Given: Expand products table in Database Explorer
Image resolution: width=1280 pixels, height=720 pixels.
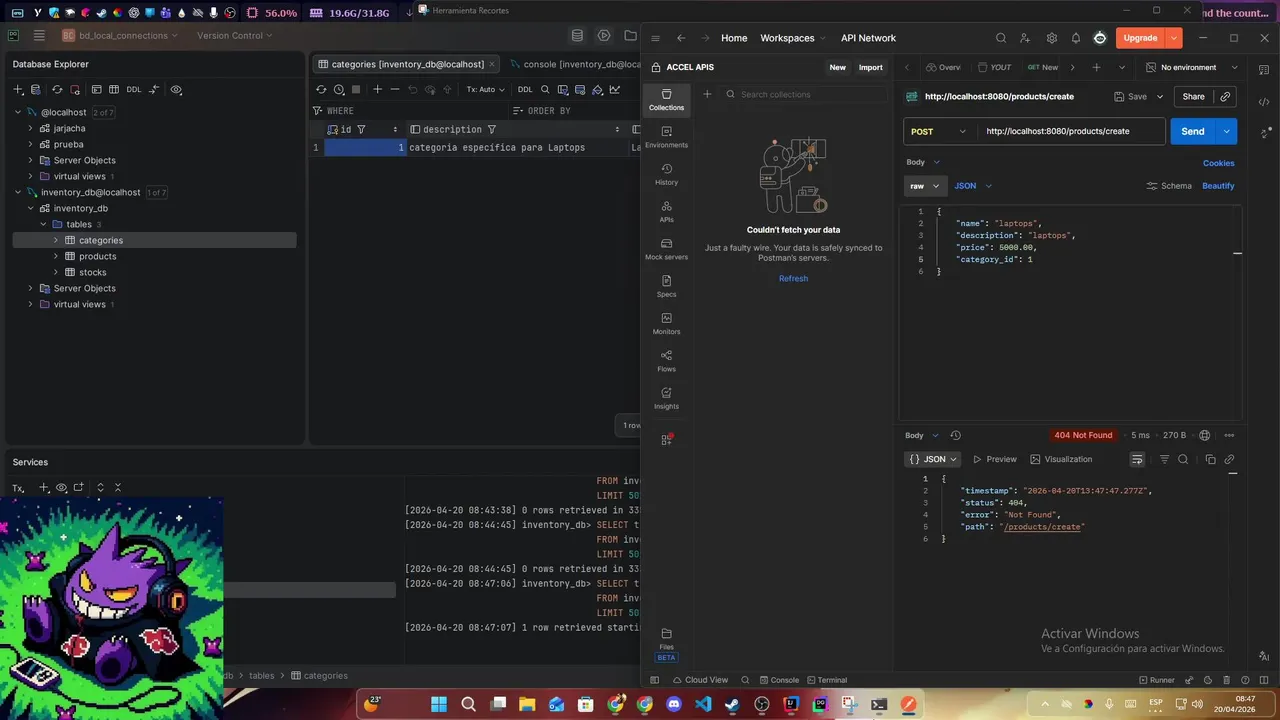Looking at the screenshot, I should tap(56, 256).
